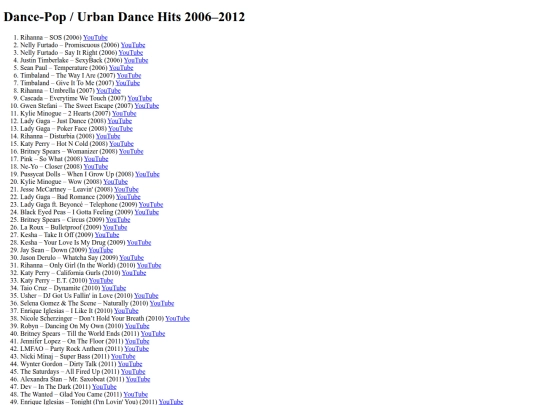Open YouTube link for Dev – In The Dark
The image size is (540, 405).
104,386
